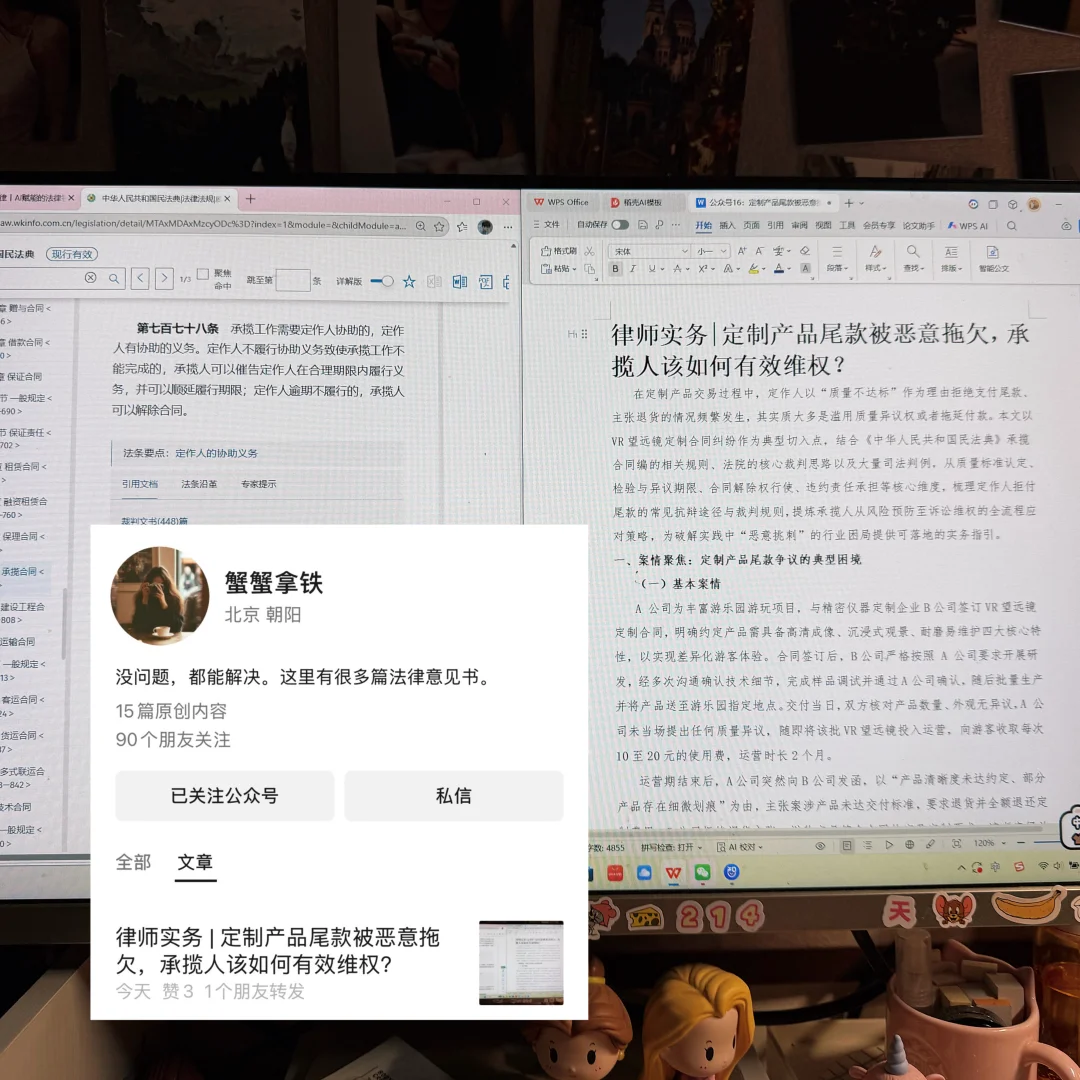This screenshot has height=1080, width=1080.
Task: Click the eraser Clear Formatting icon
Action: pos(804,251)
